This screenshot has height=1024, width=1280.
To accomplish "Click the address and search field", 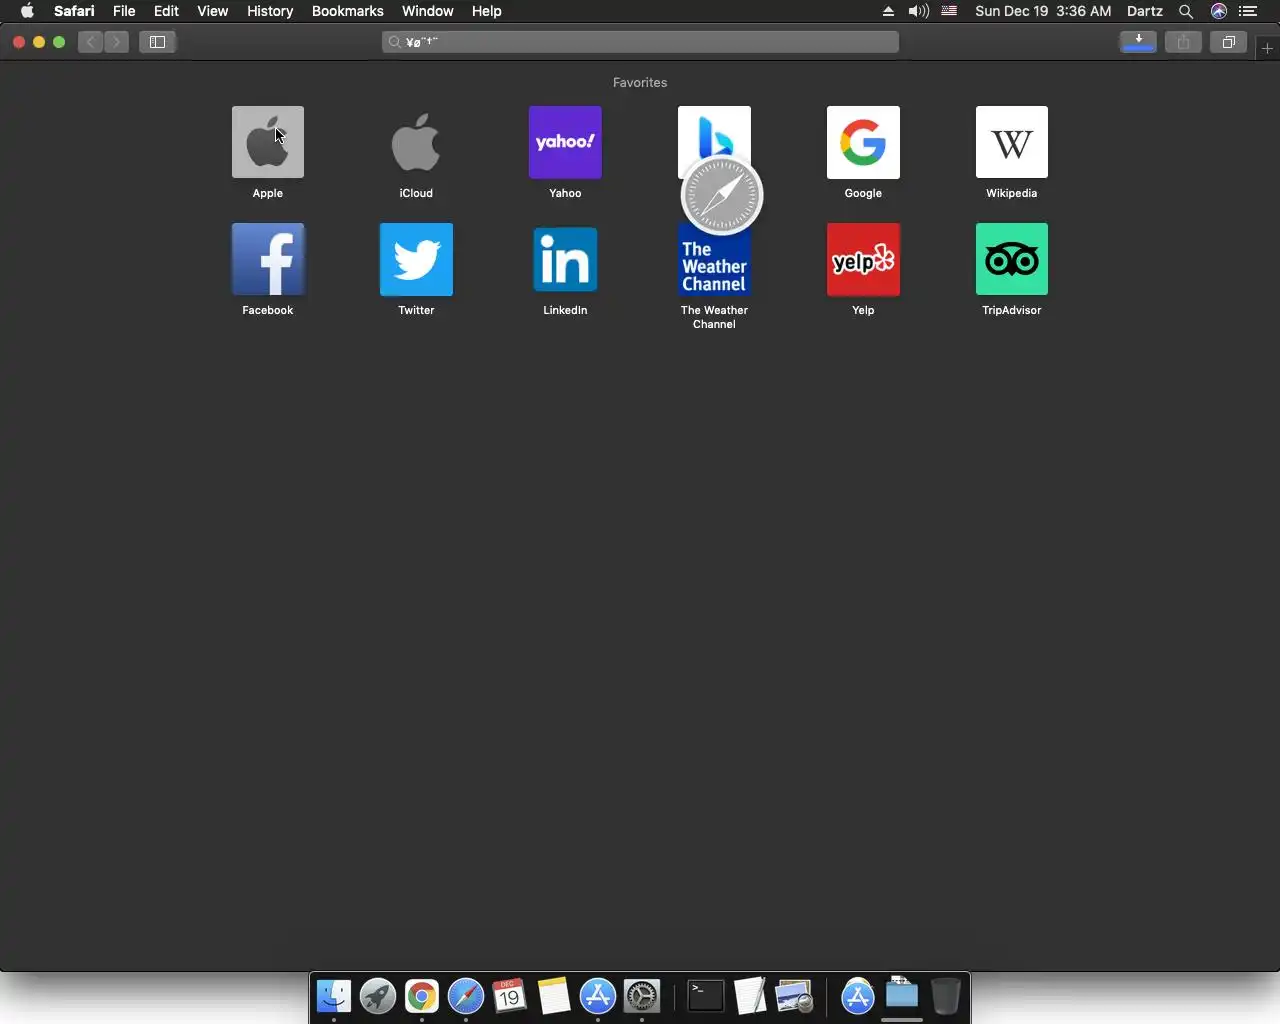I will point(640,42).
